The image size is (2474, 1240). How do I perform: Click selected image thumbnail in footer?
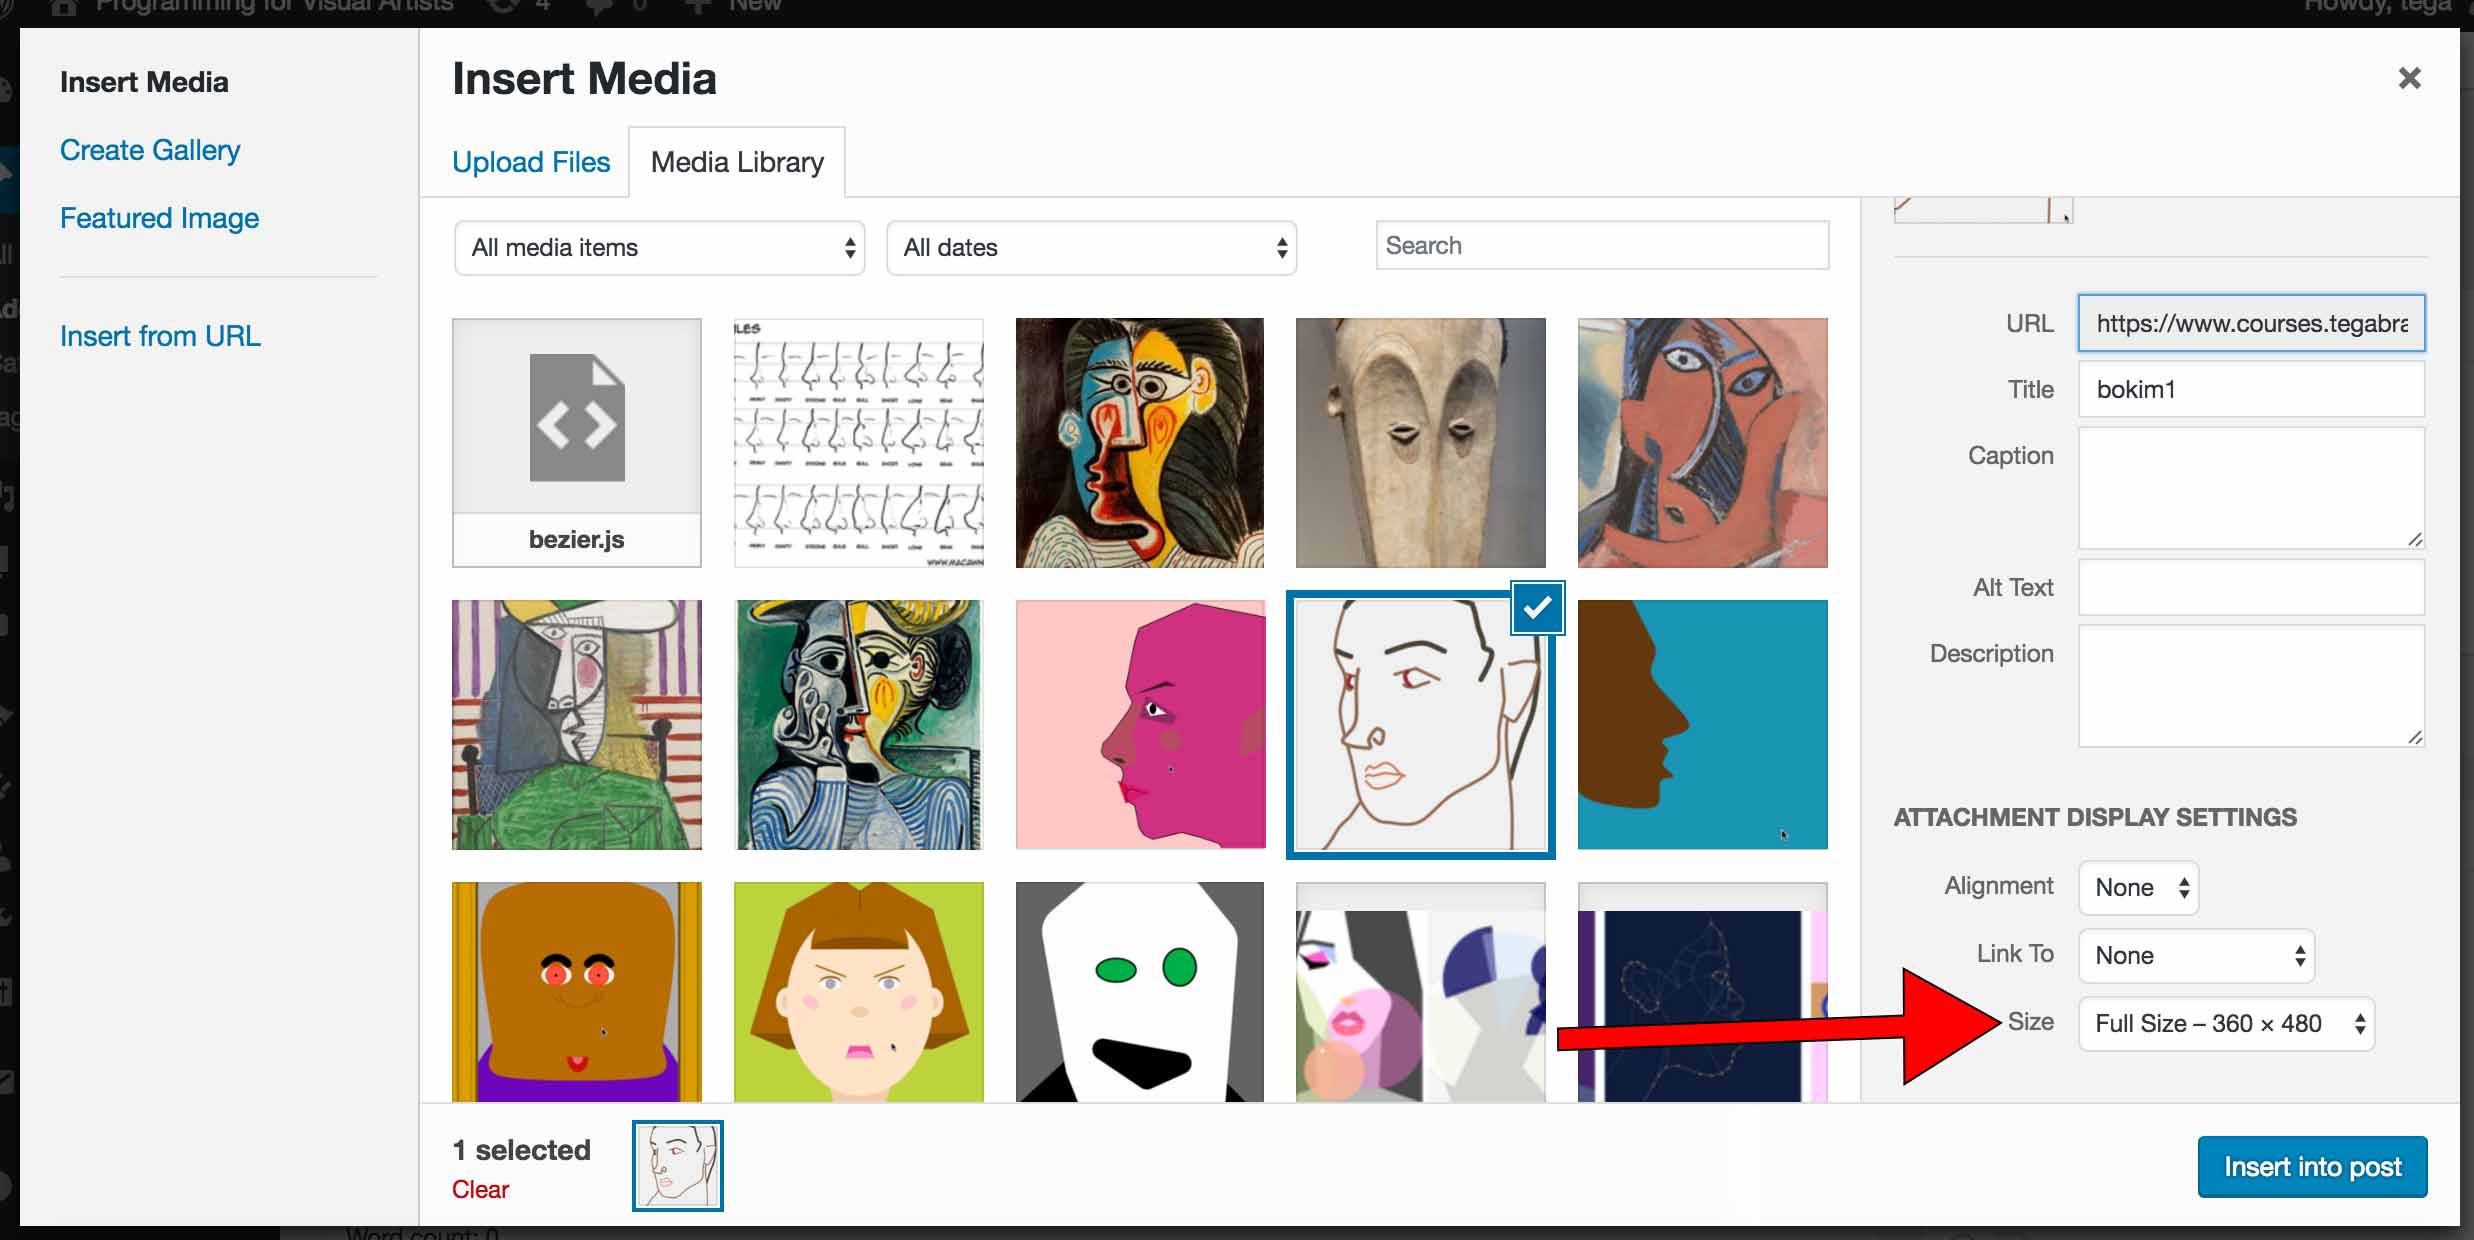point(678,1166)
